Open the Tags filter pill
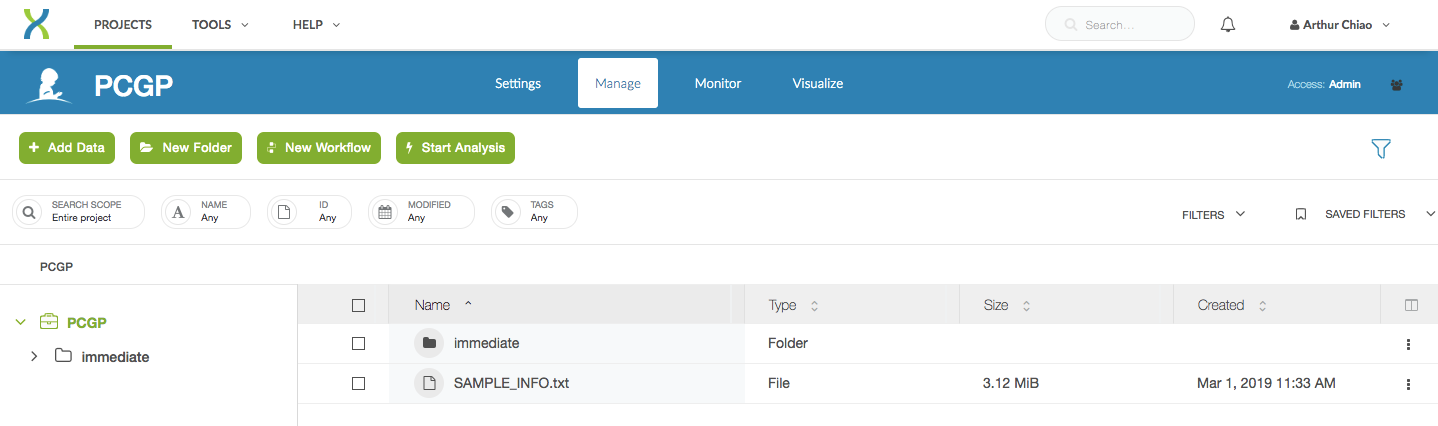Viewport: 1438px width, 426px height. click(x=534, y=212)
